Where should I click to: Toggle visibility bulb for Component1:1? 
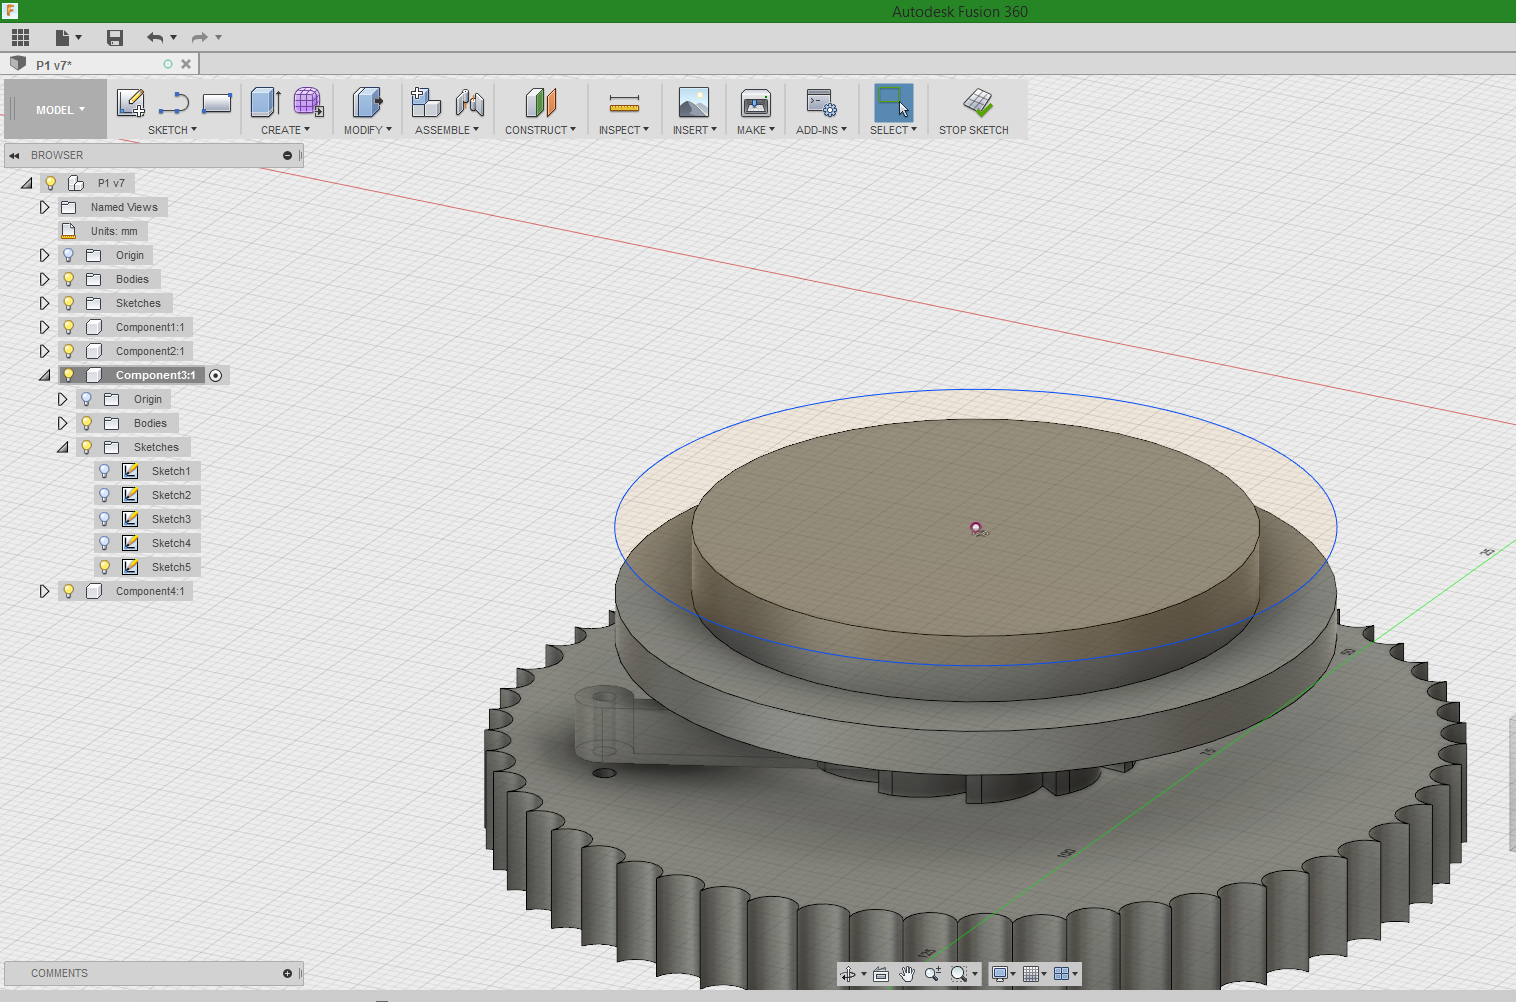pos(68,327)
